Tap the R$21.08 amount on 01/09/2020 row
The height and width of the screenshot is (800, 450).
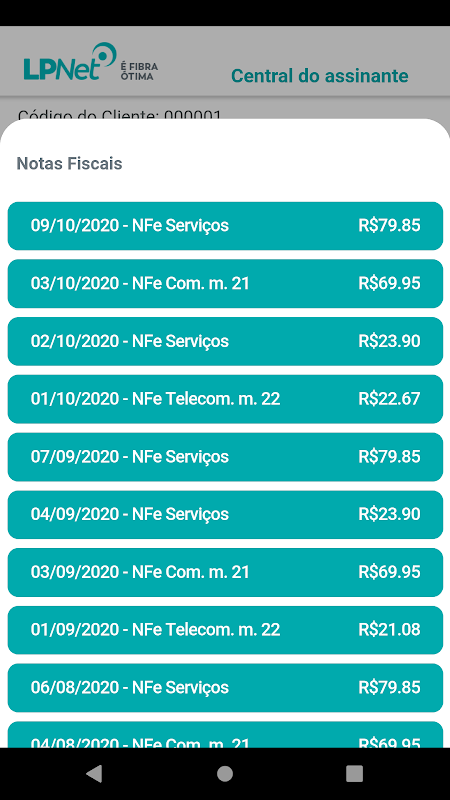click(x=389, y=630)
